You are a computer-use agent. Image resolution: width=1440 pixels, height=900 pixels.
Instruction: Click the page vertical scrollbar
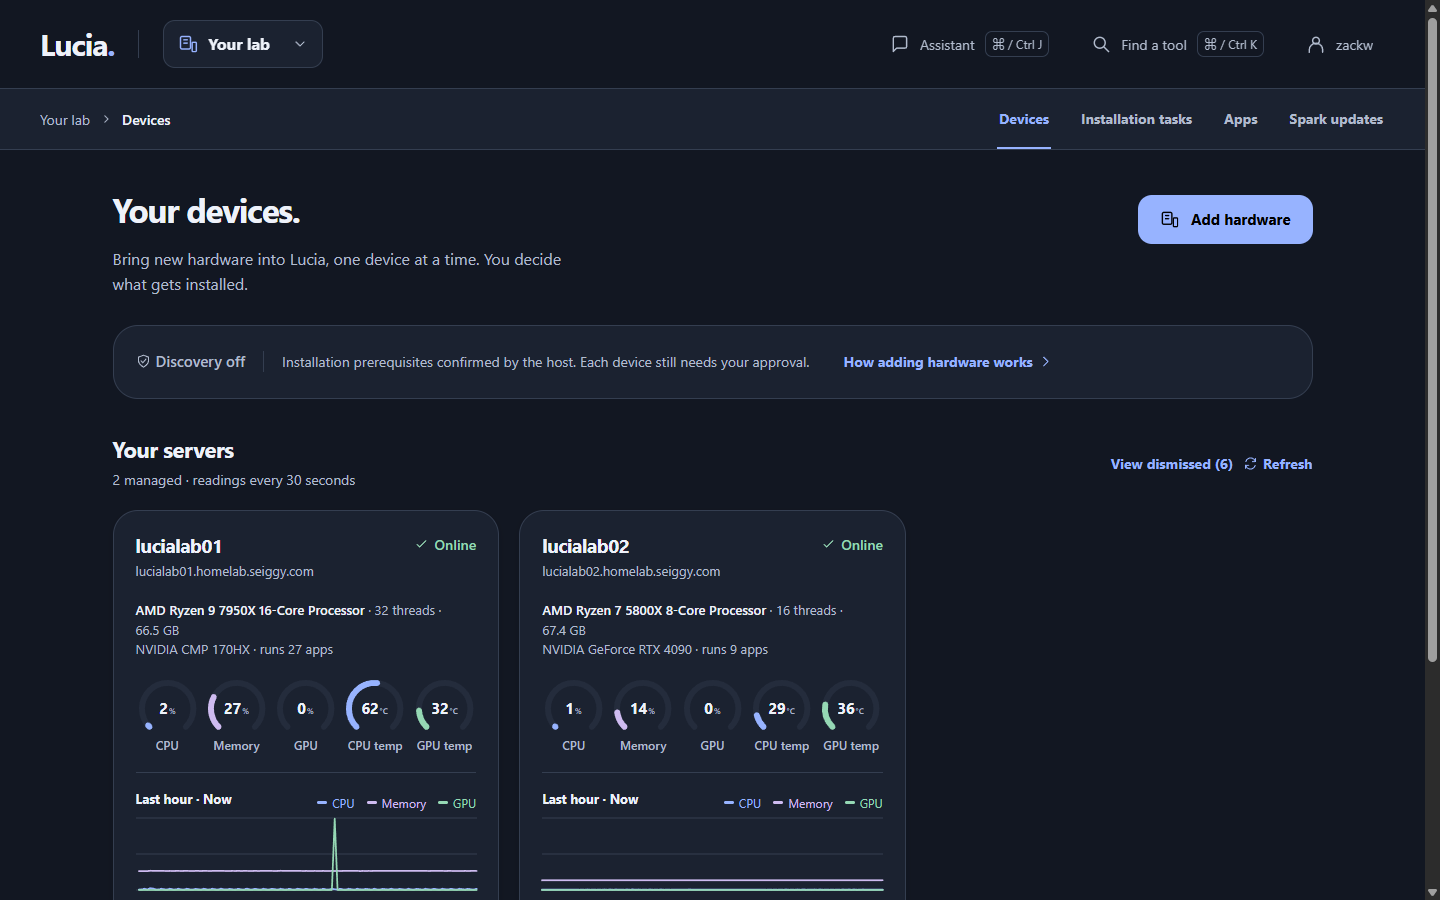click(1432, 340)
